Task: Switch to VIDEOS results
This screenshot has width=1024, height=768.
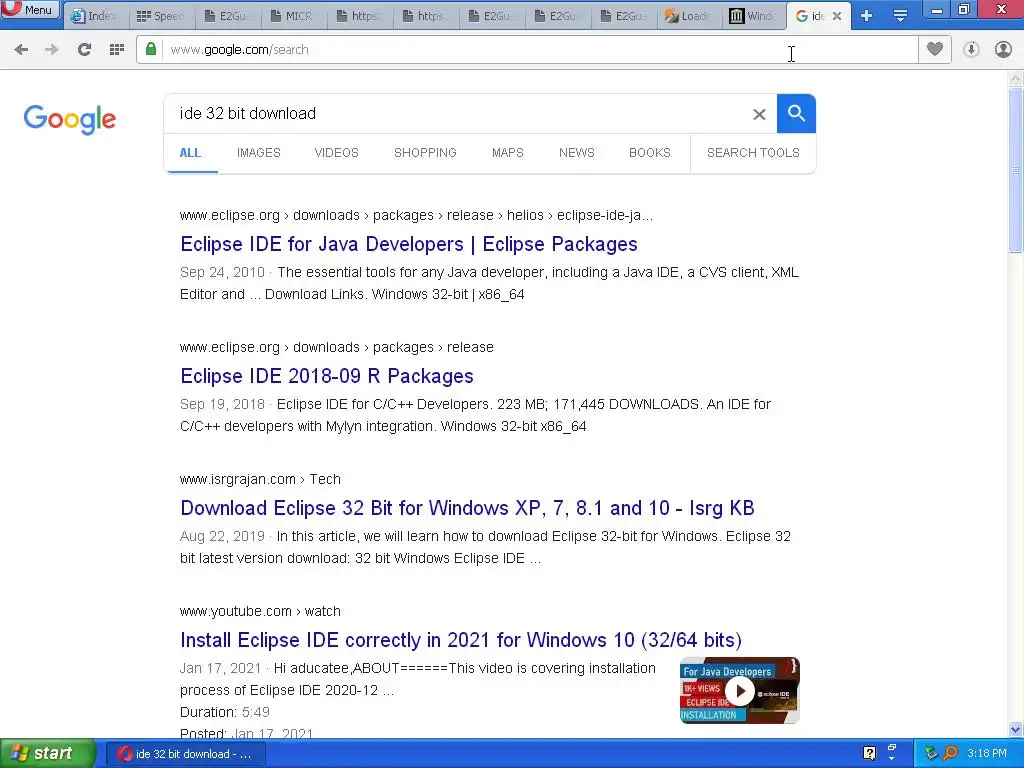Action: [336, 153]
